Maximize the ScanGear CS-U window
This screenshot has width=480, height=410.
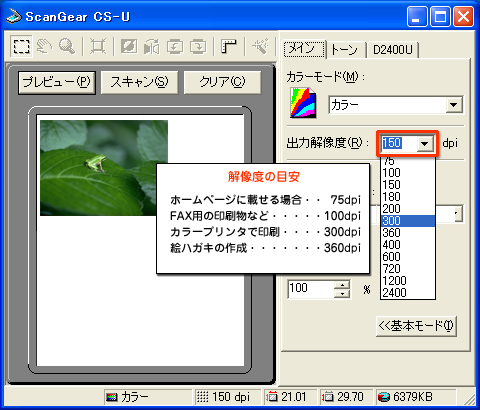tap(440, 16)
